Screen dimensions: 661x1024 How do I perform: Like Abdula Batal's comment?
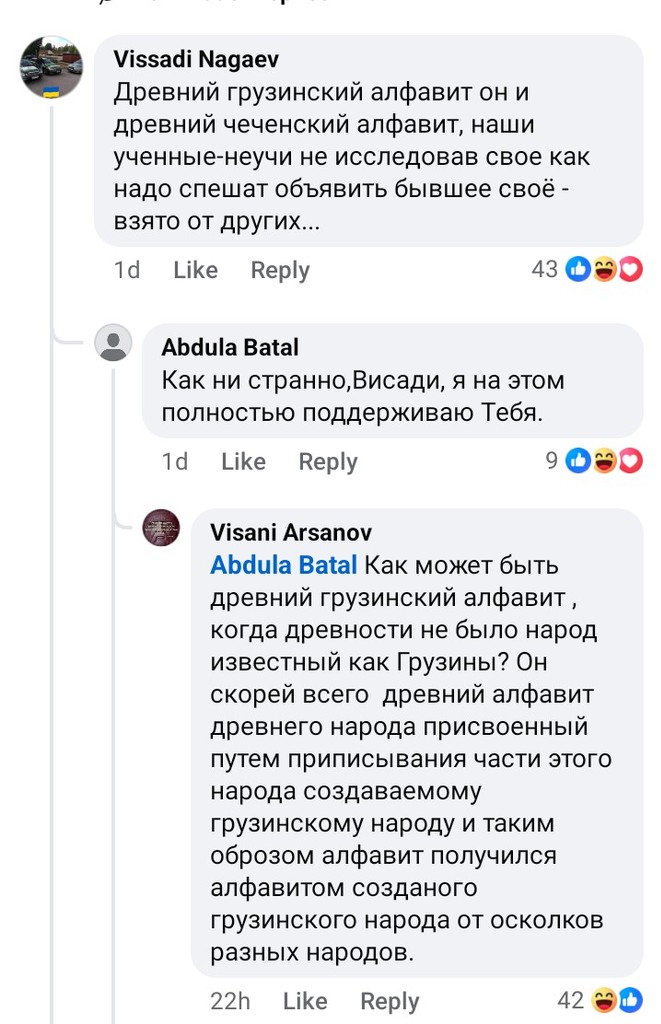coord(243,462)
